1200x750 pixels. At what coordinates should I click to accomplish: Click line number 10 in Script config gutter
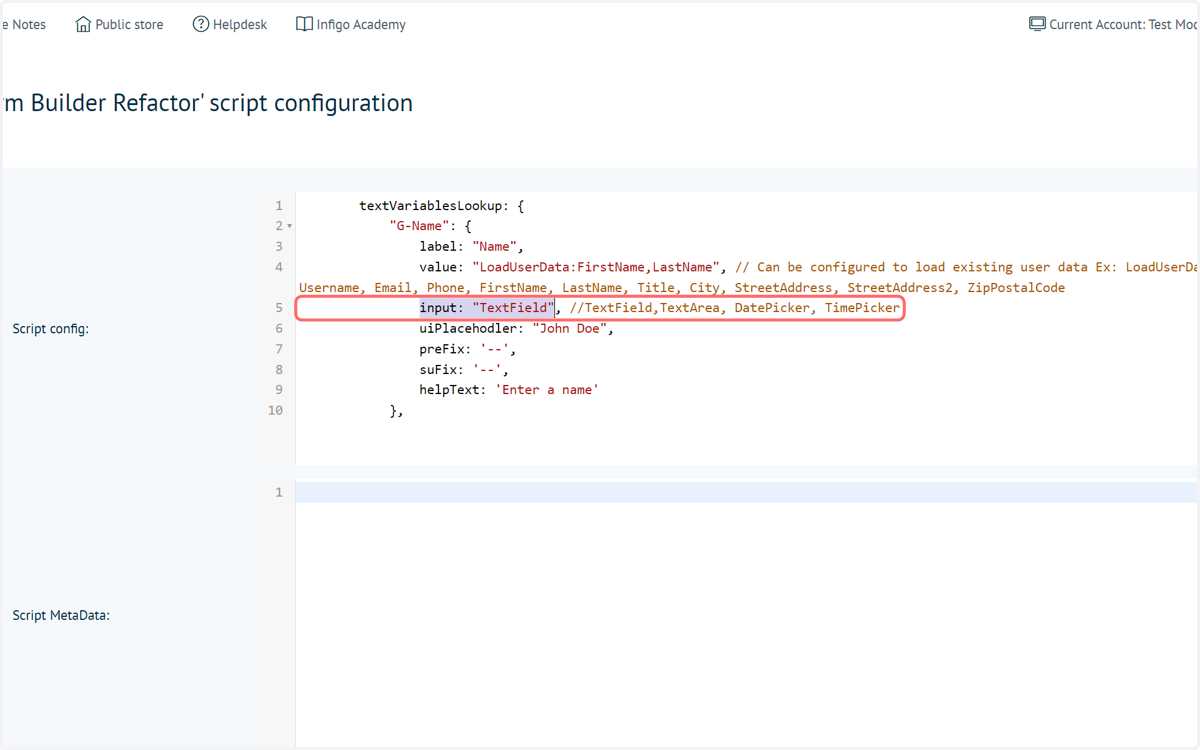[275, 410]
